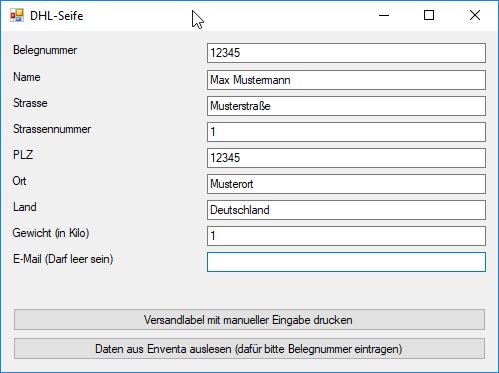This screenshot has width=499, height=373.
Task: Click the PLZ input box
Action: (x=346, y=158)
